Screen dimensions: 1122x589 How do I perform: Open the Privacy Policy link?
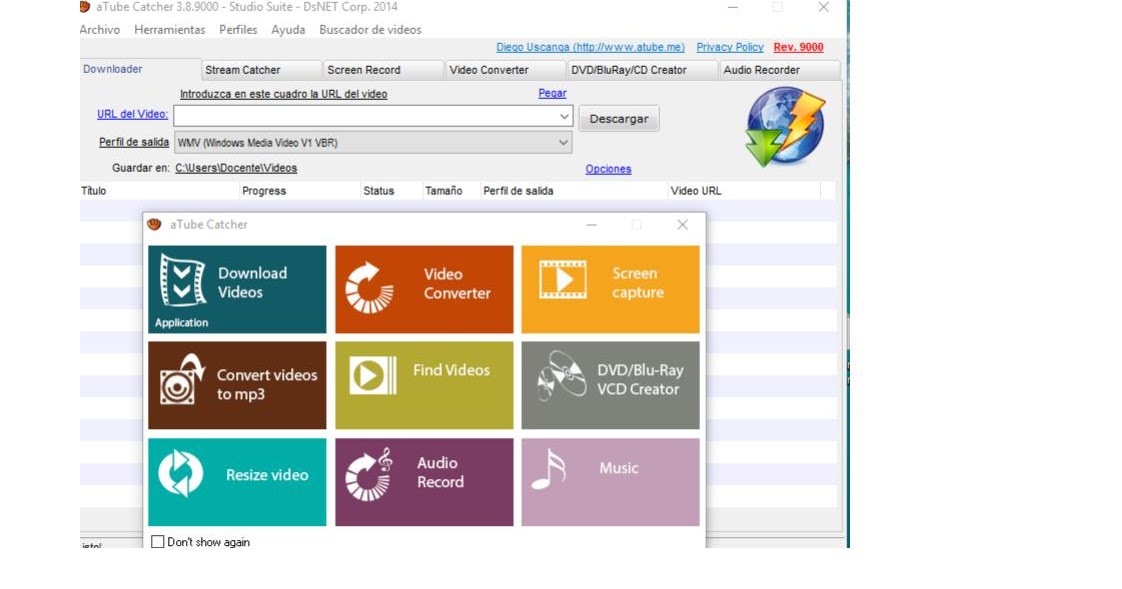coord(730,47)
